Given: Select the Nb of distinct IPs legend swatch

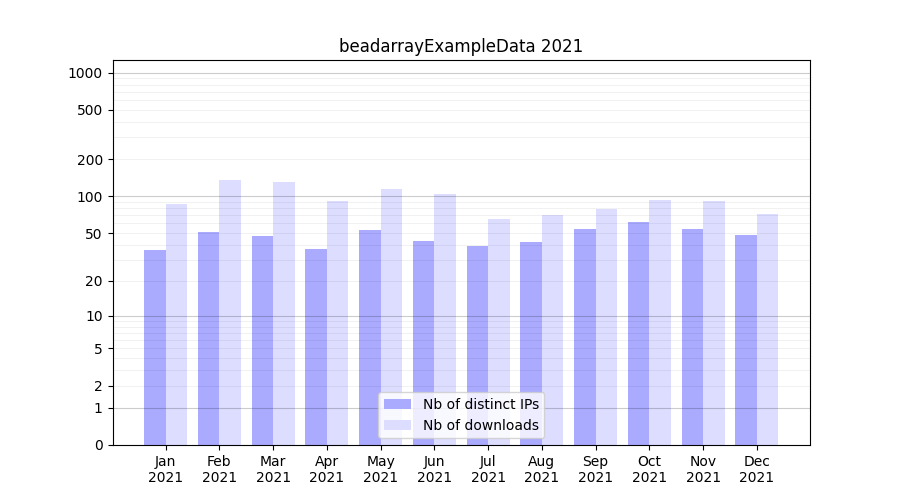Looking at the screenshot, I should point(397,404).
